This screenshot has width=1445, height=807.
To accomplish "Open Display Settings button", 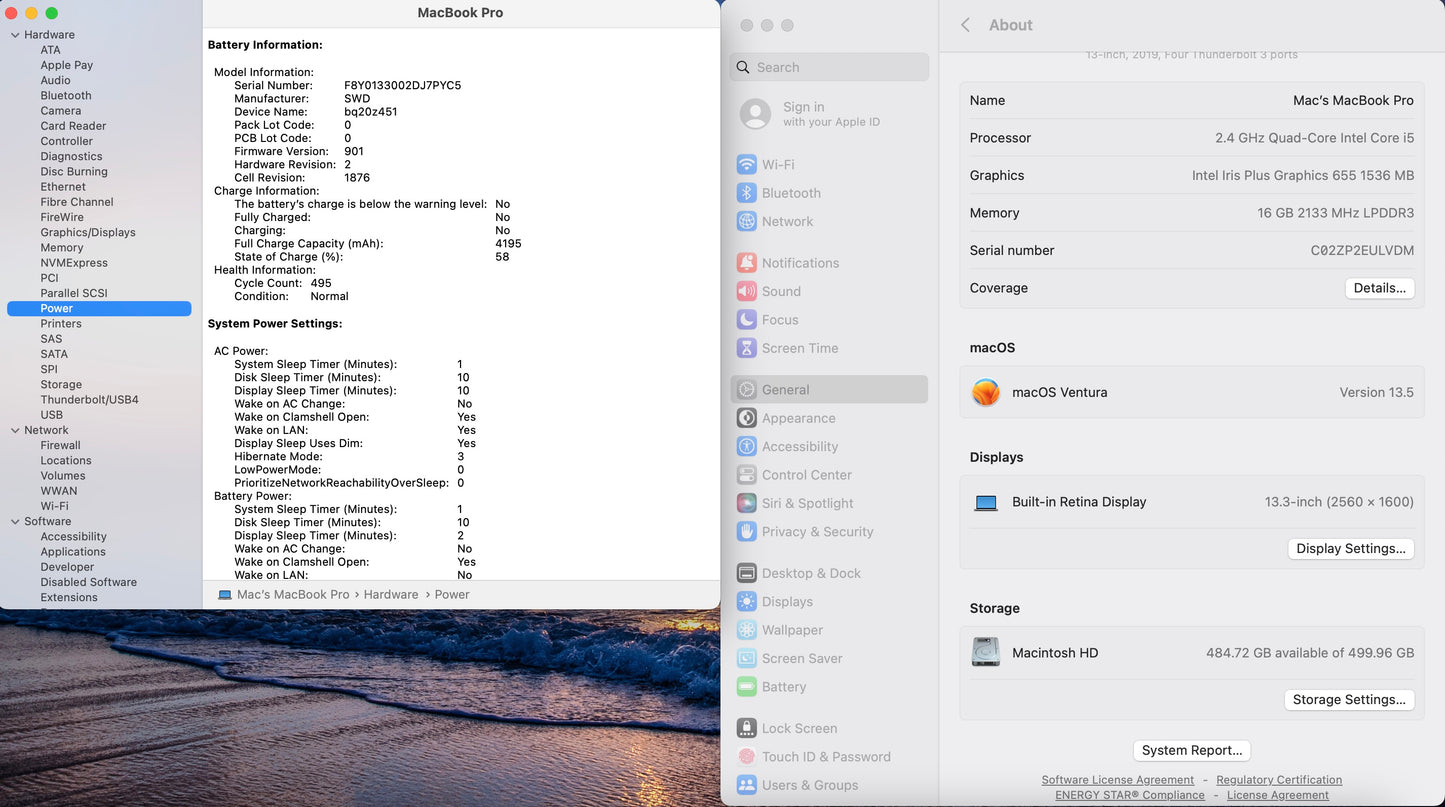I will pos(1350,548).
